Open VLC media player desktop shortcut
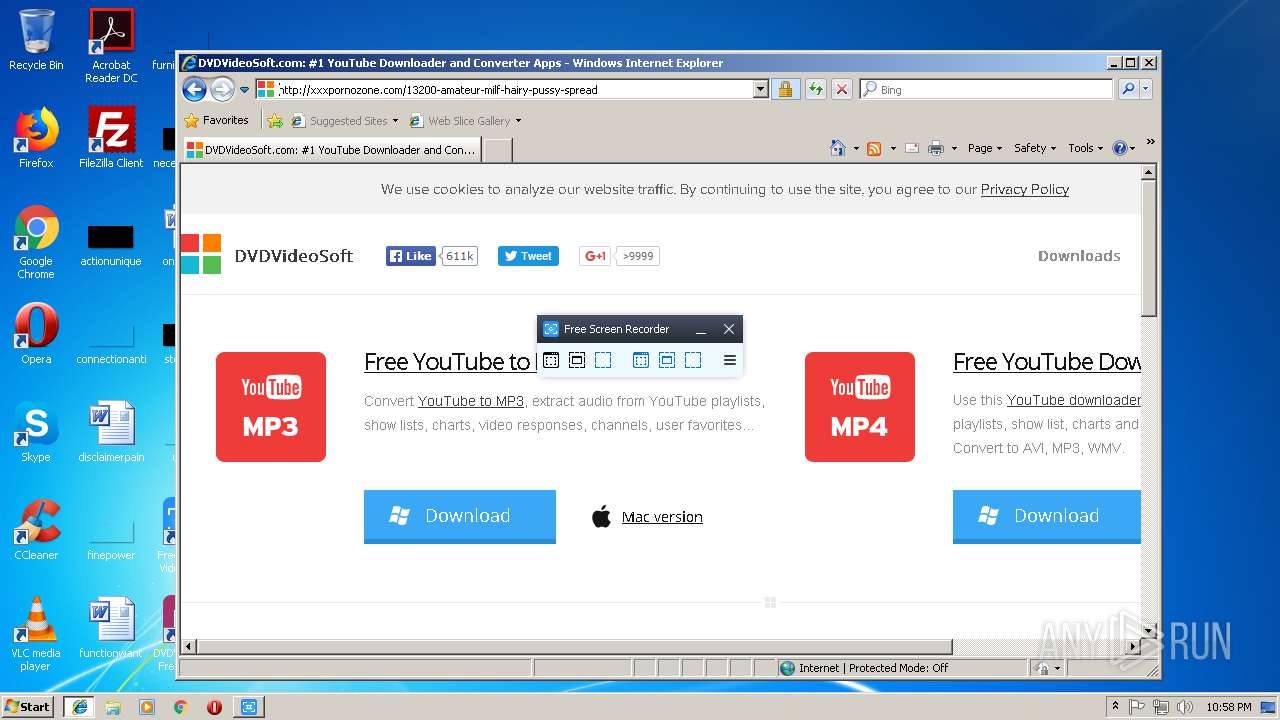The image size is (1280, 720). [36, 634]
